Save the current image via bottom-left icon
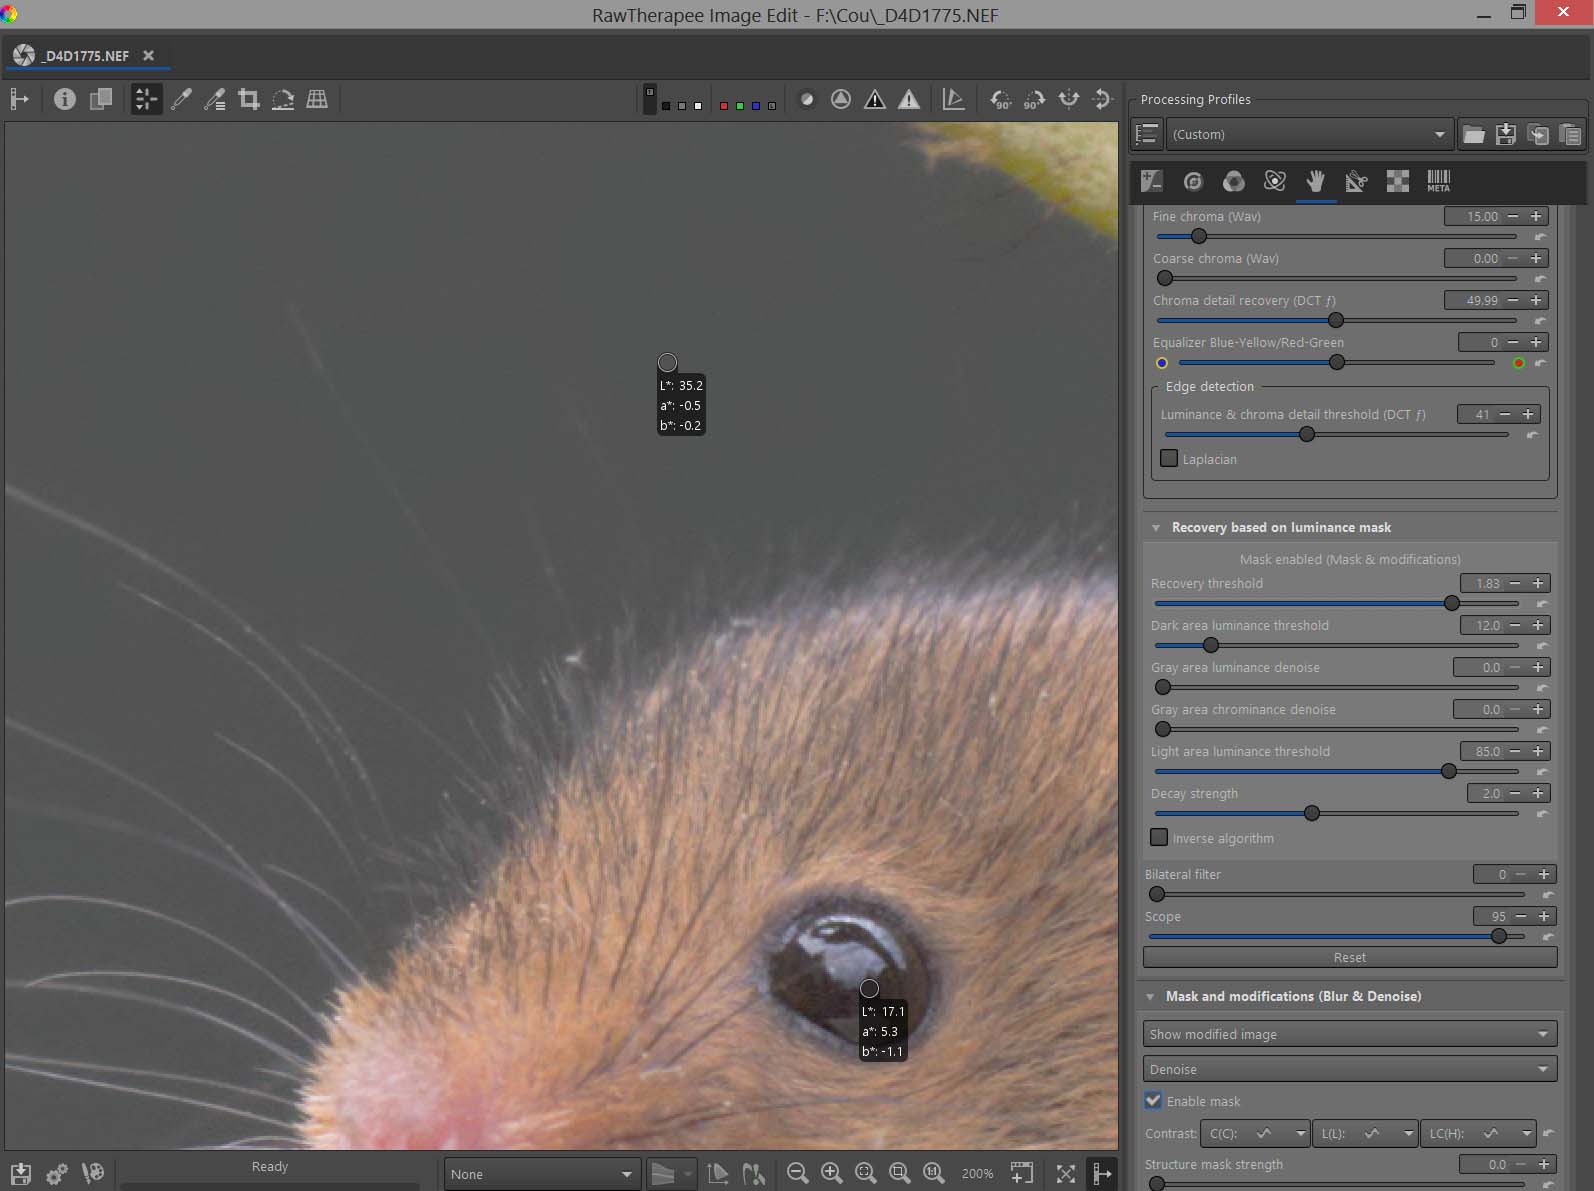The height and width of the screenshot is (1191, 1594). (x=21, y=1173)
